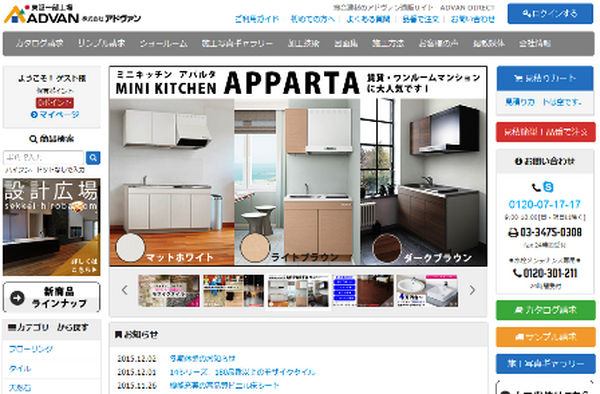Select the マットホワイト color swatch

pyautogui.click(x=130, y=248)
